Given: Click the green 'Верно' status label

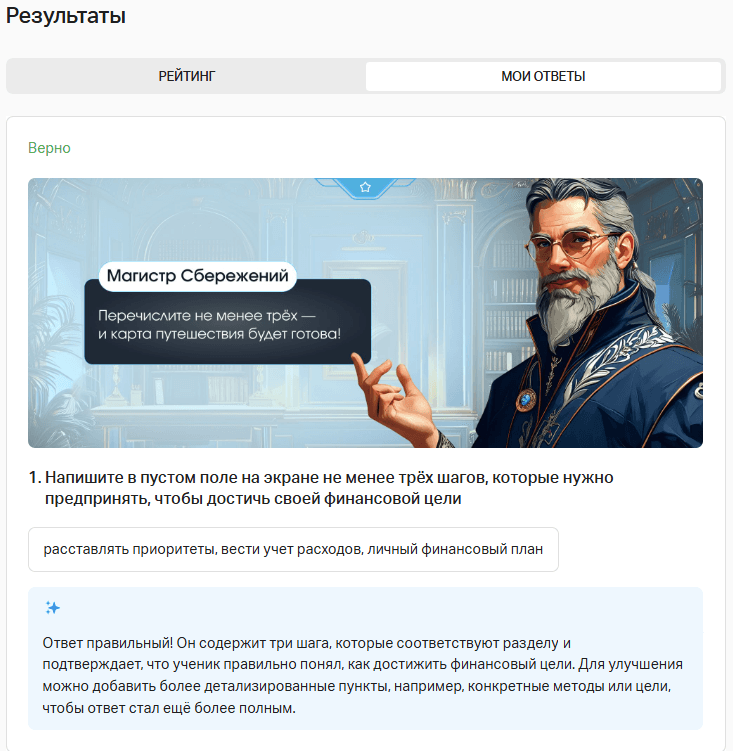Looking at the screenshot, I should [49, 148].
